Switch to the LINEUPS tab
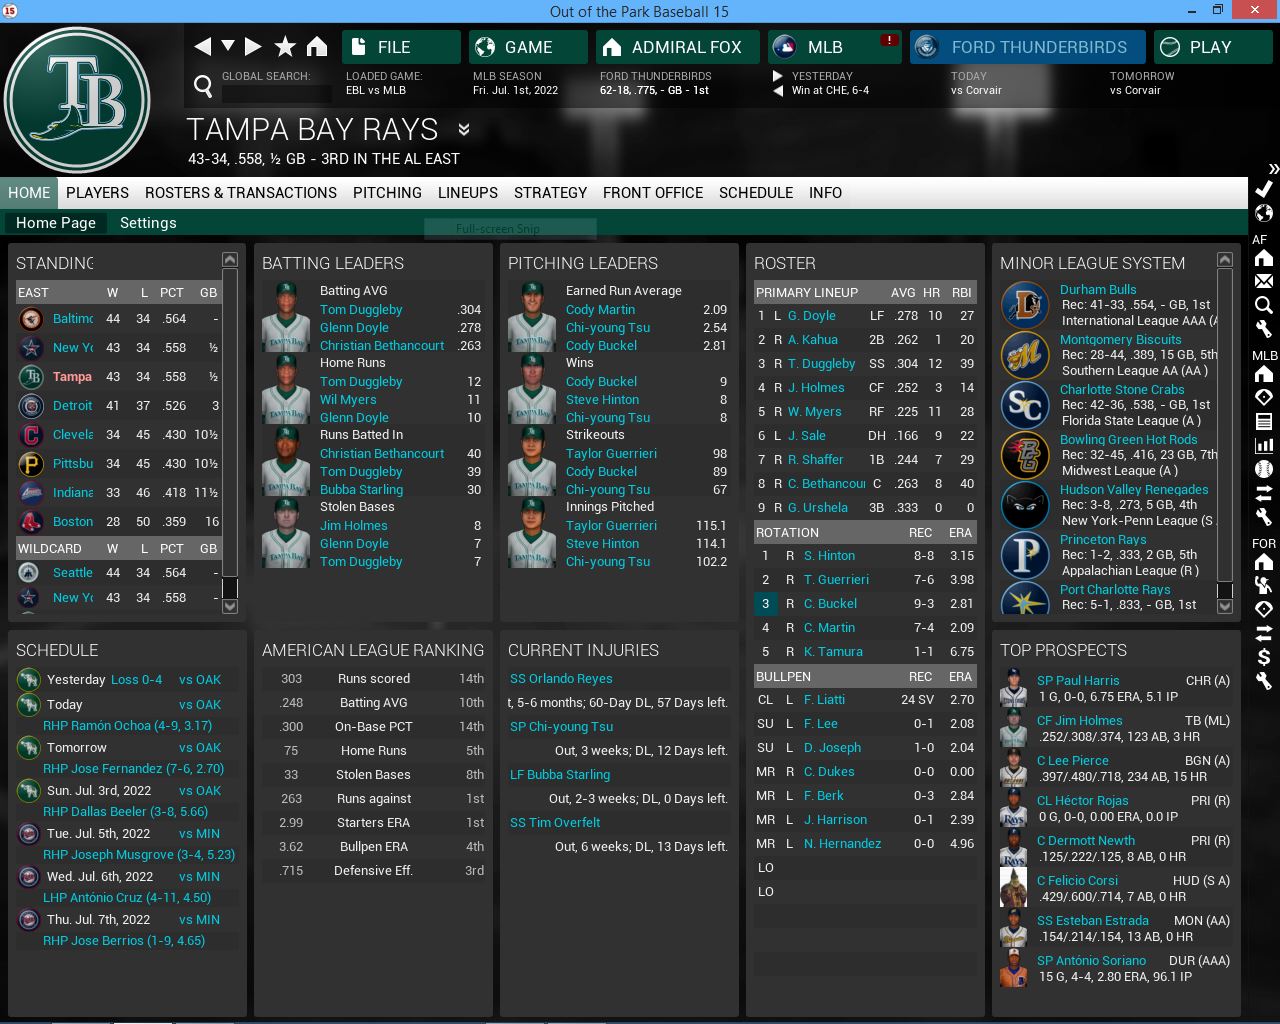 [468, 193]
